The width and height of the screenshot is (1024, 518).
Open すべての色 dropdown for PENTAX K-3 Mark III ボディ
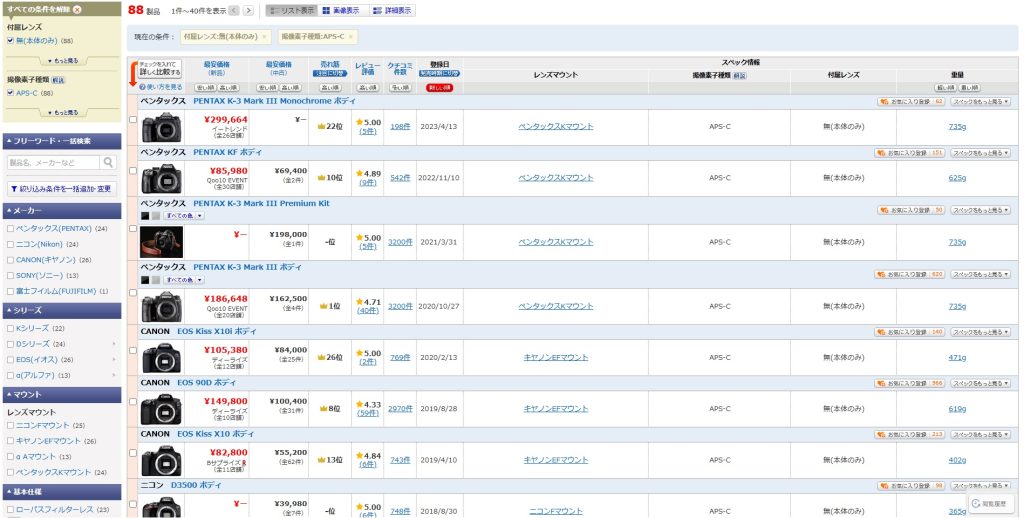183,280
